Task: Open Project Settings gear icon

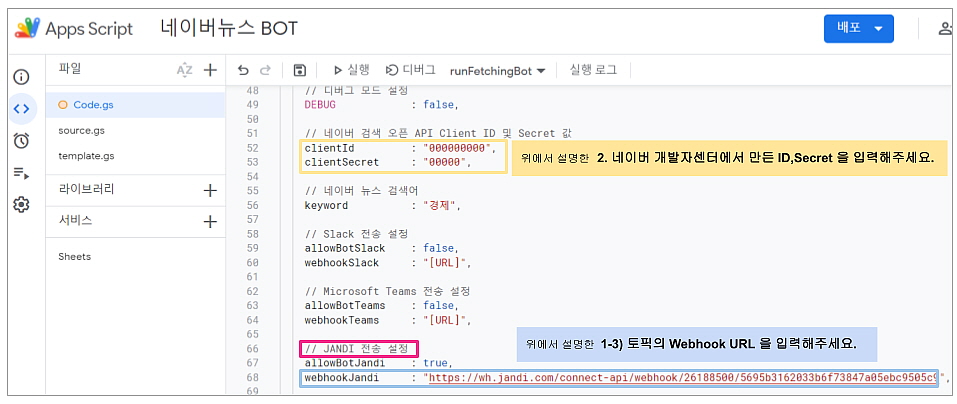Action: point(21,204)
